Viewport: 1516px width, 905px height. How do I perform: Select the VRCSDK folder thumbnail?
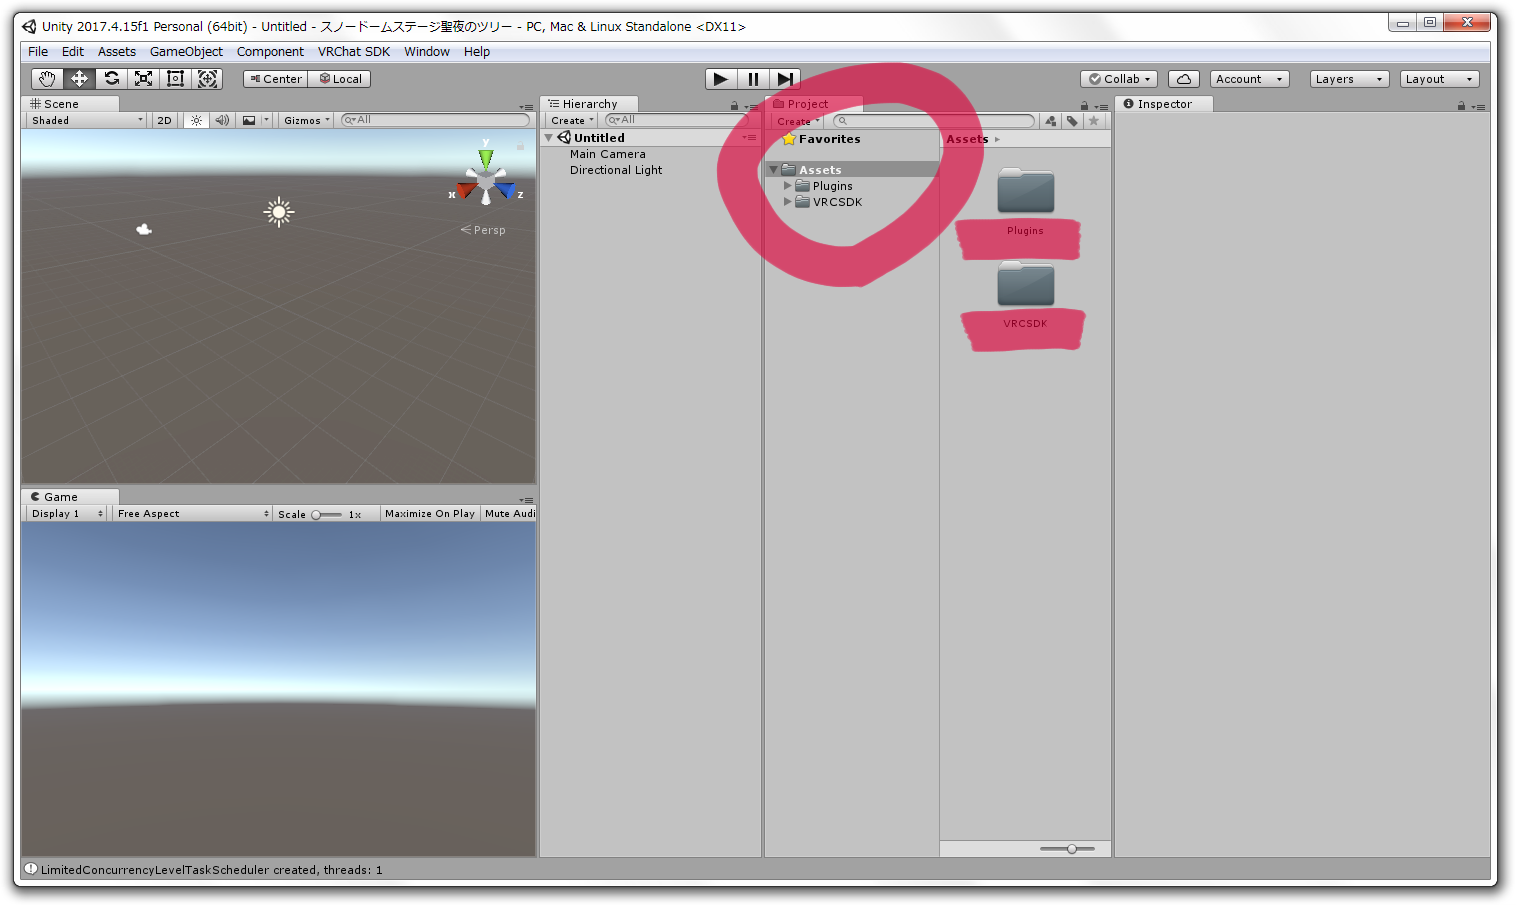pos(1026,283)
